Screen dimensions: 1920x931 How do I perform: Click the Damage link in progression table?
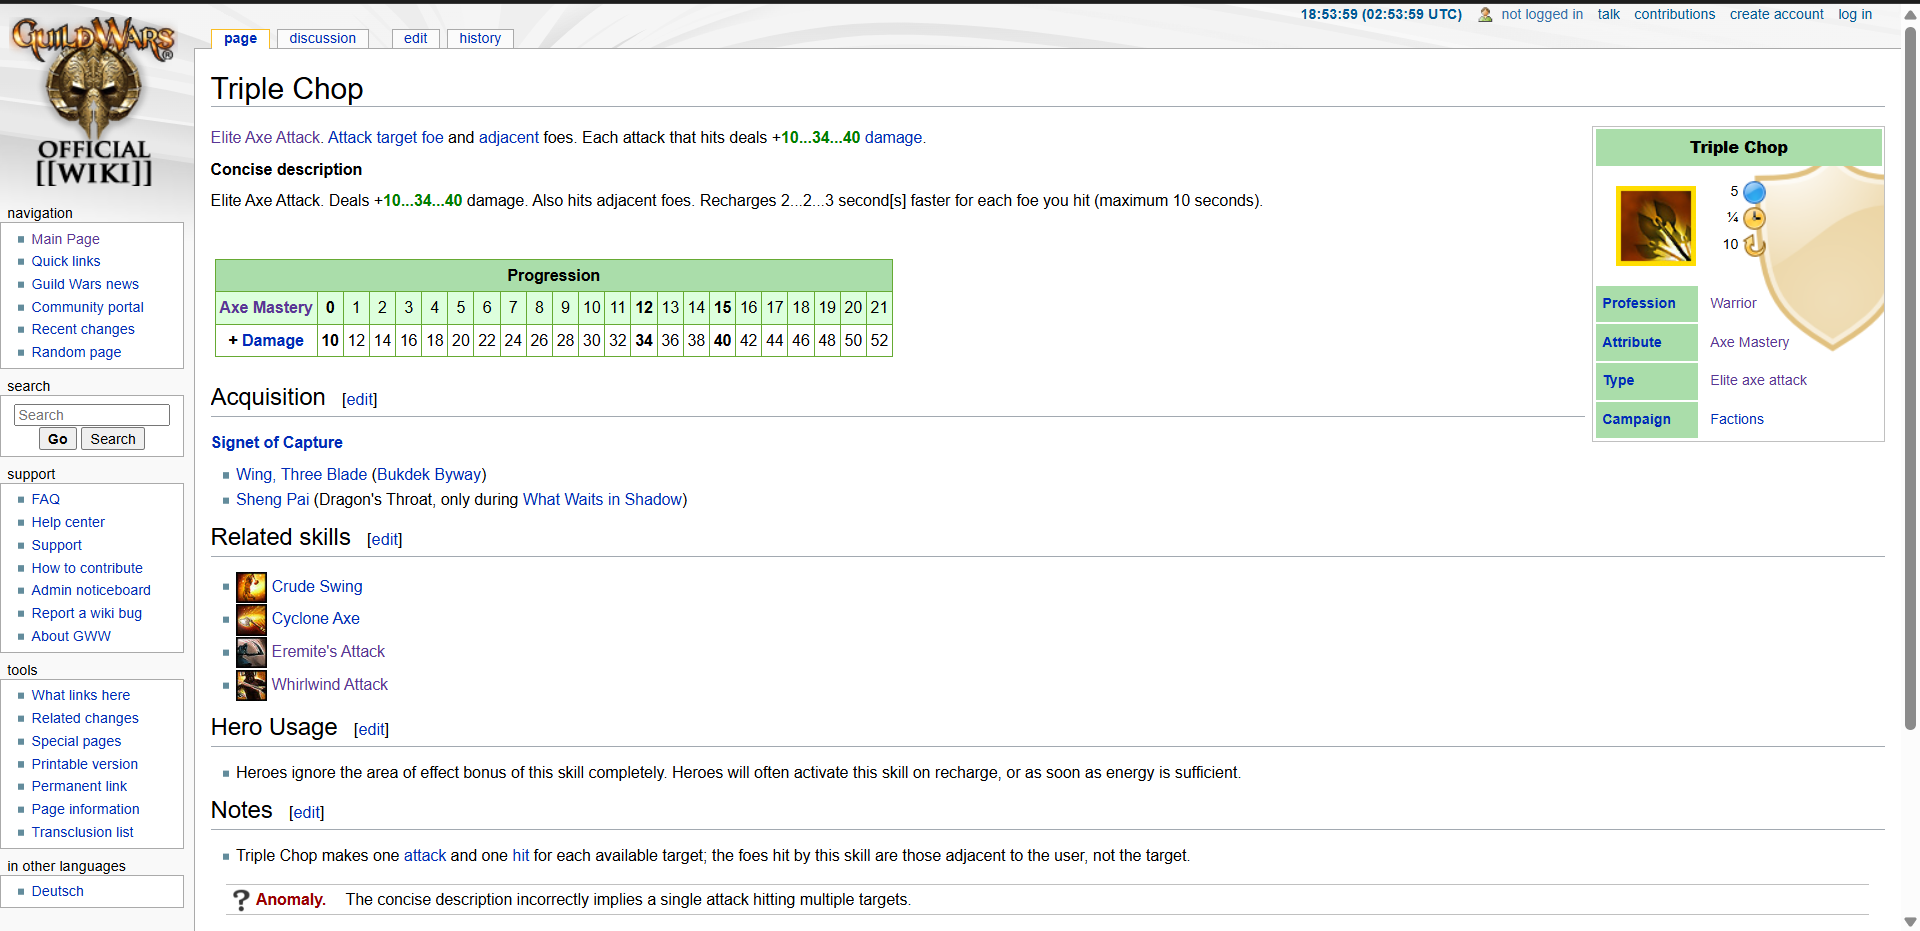272,340
